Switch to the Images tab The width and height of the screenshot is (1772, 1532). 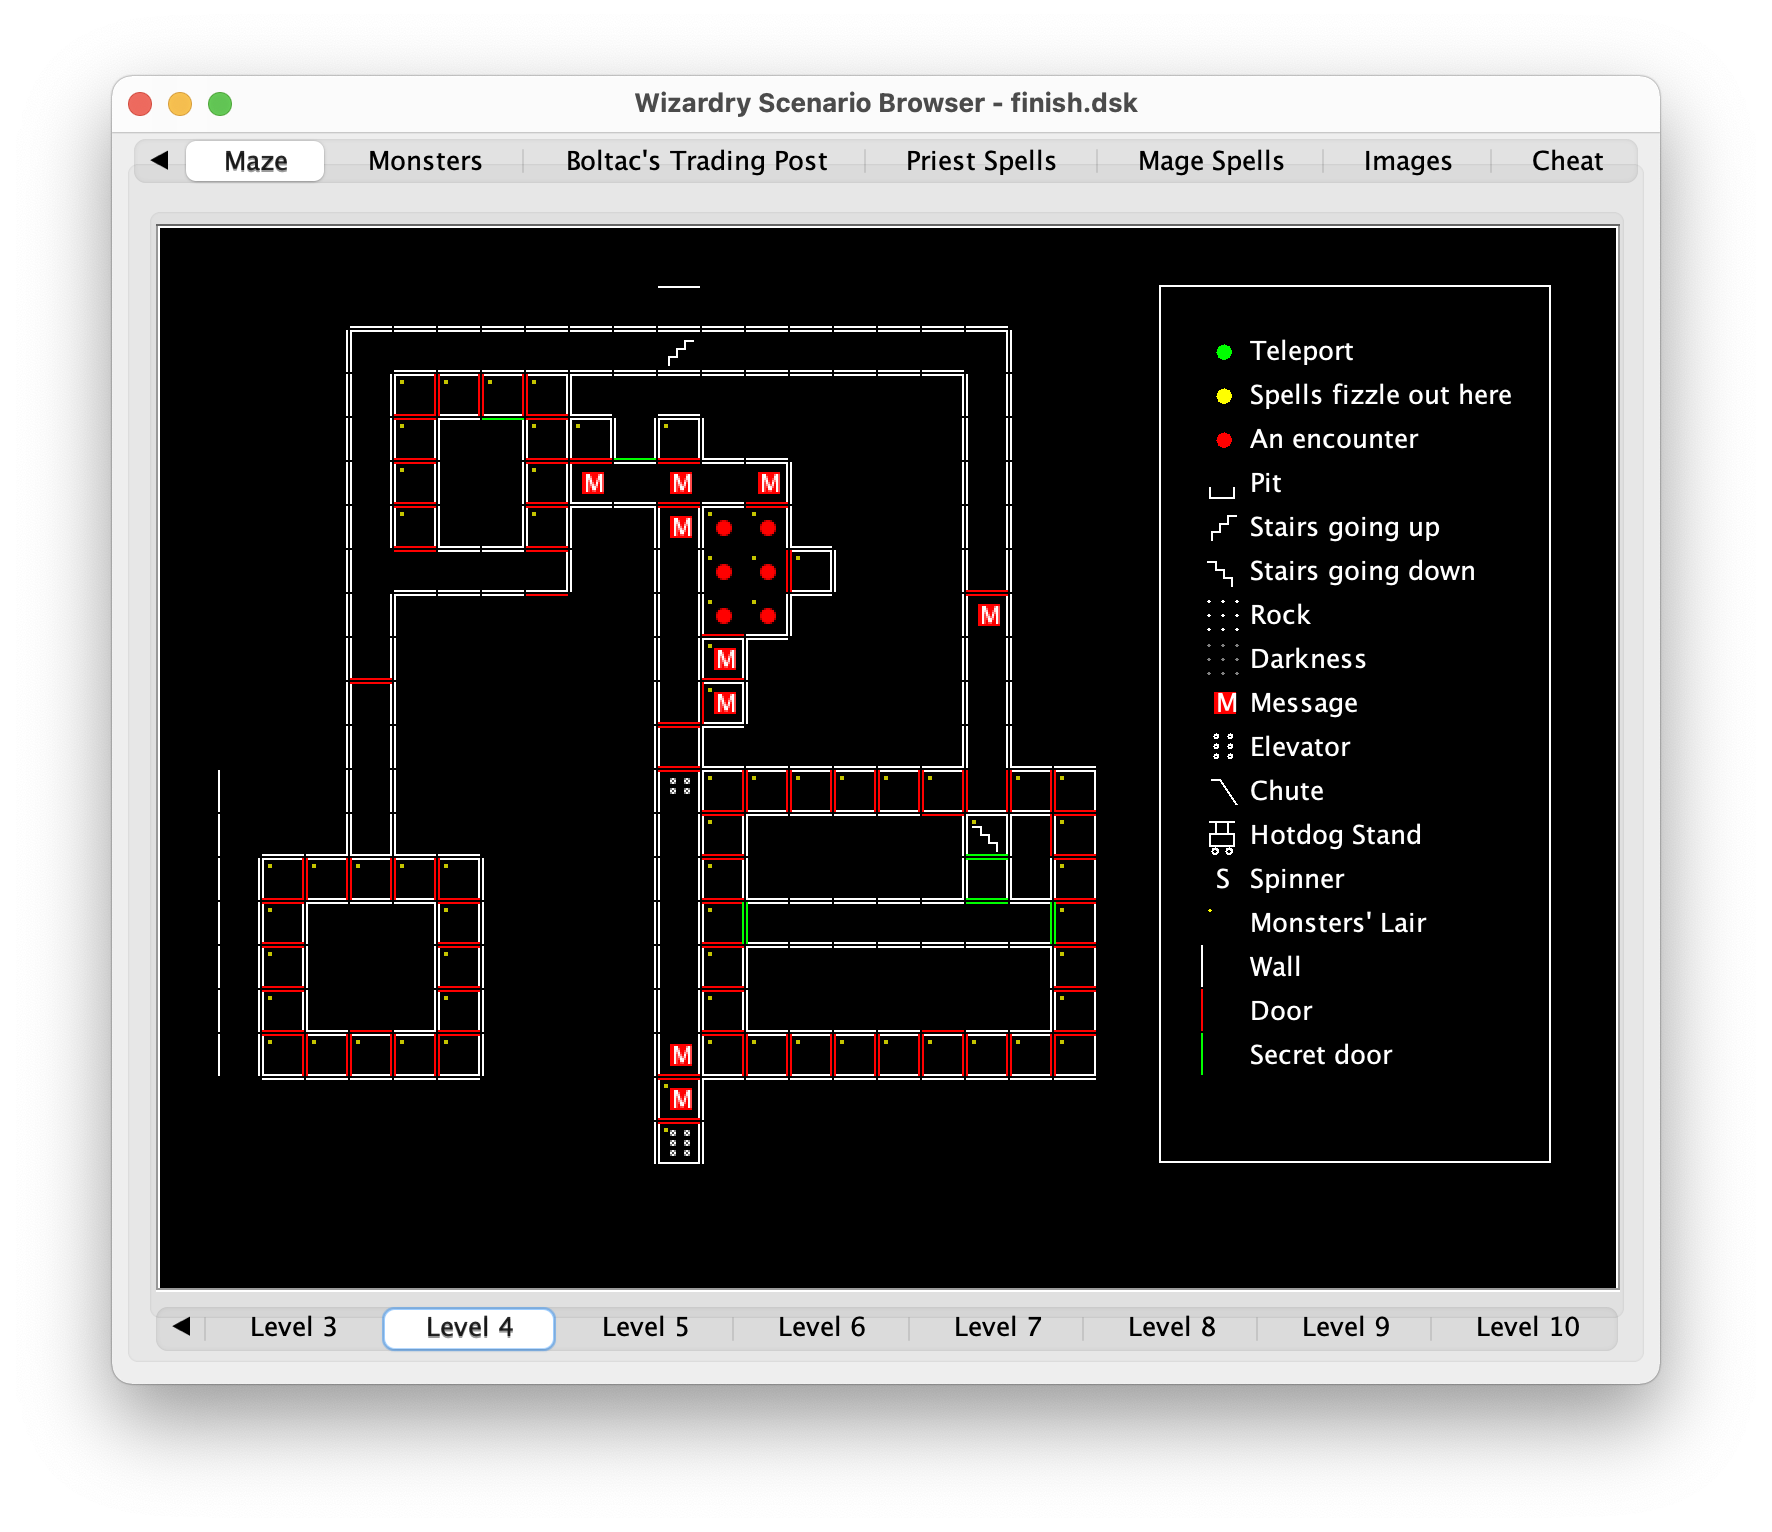tap(1407, 161)
